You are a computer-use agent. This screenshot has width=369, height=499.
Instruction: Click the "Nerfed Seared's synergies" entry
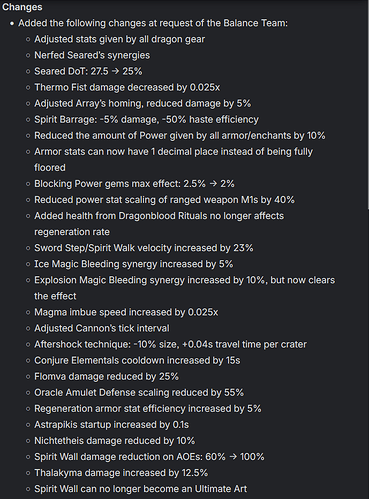[92, 55]
